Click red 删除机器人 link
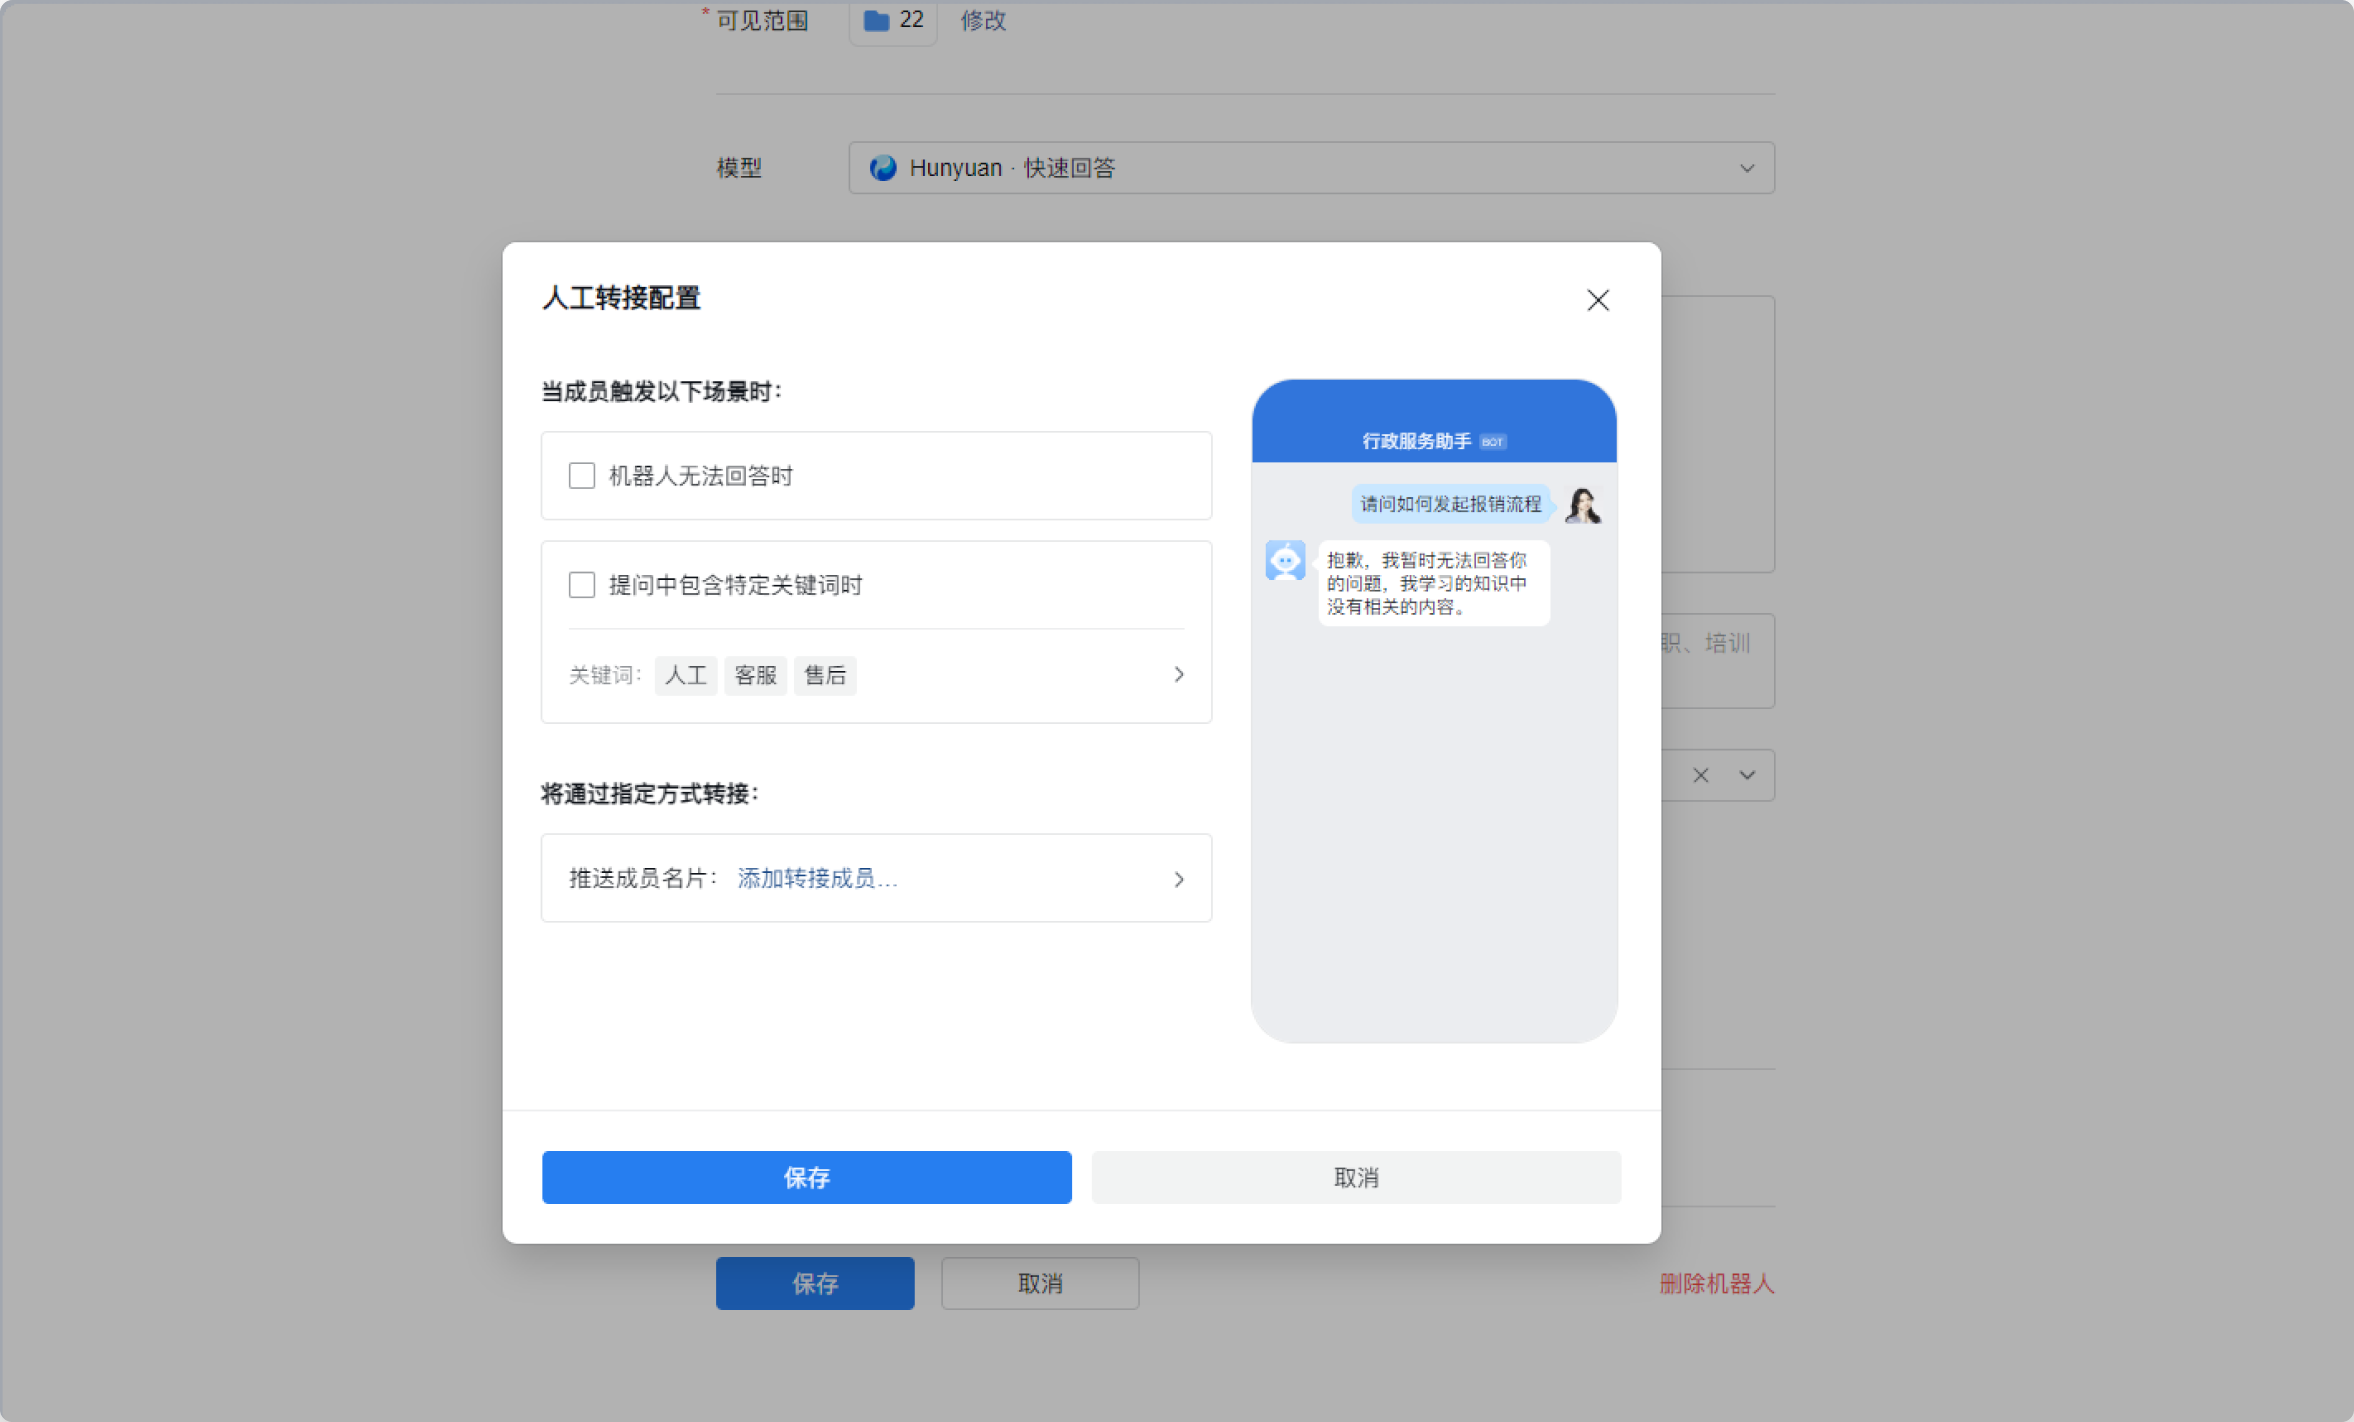Viewport: 2354px width, 1422px height. pos(1716,1284)
